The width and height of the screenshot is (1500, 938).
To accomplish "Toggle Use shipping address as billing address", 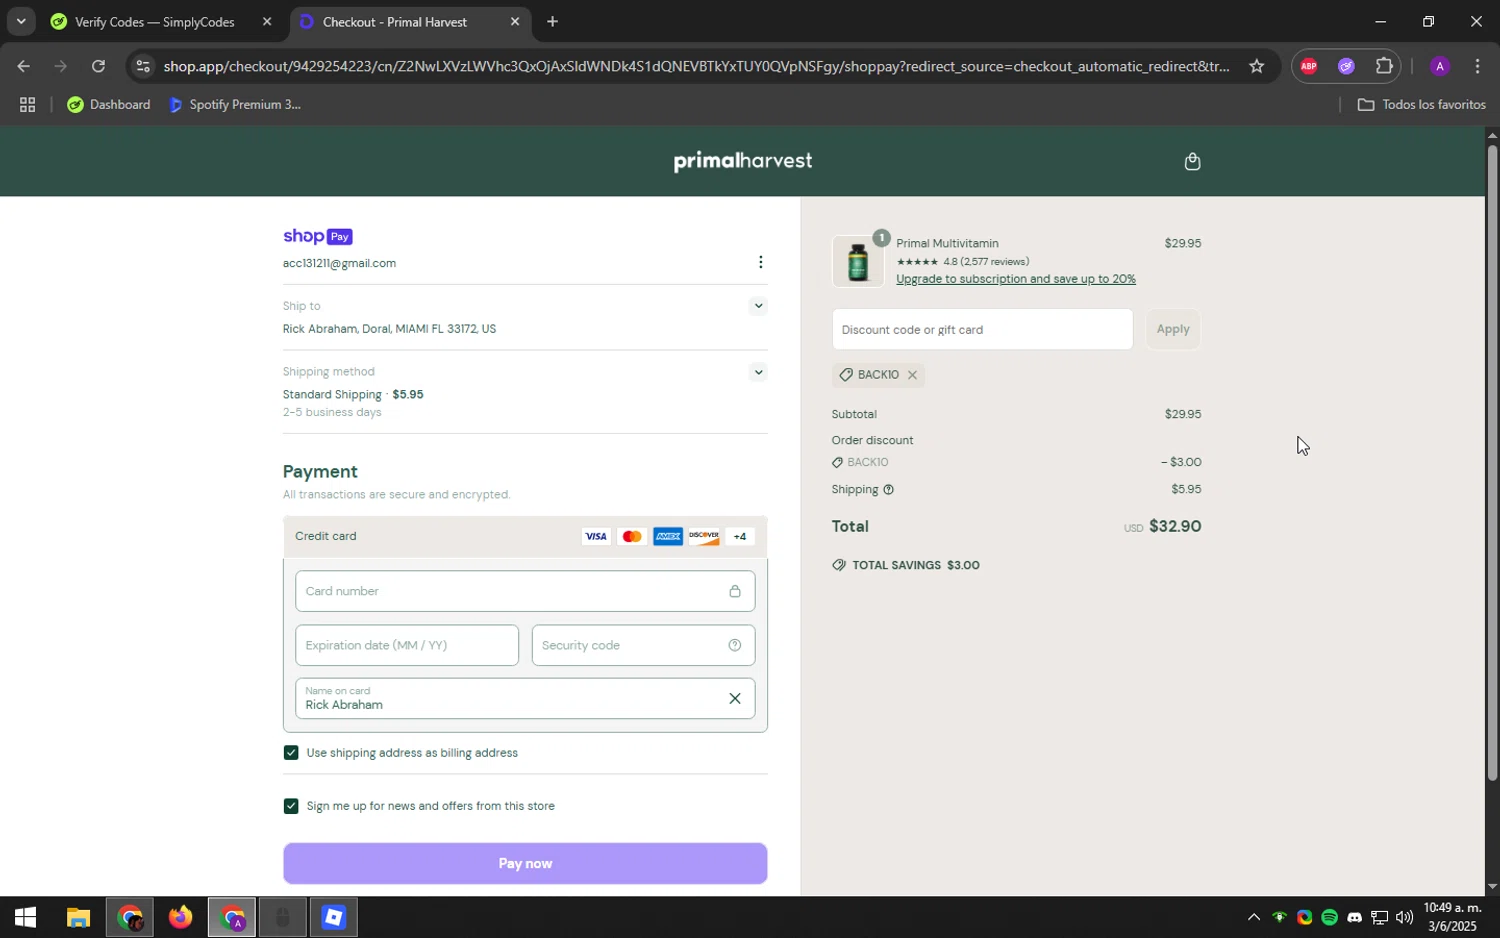I will [291, 753].
